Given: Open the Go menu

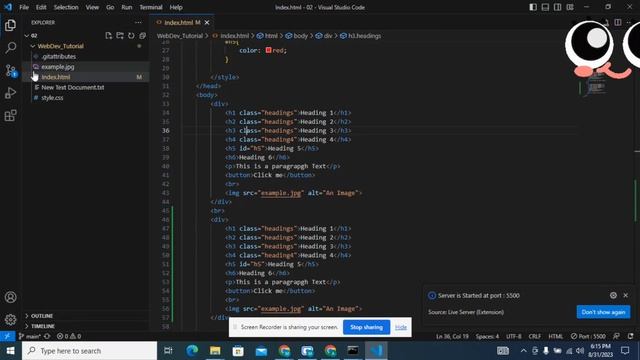Looking at the screenshot, I should coord(110,7).
